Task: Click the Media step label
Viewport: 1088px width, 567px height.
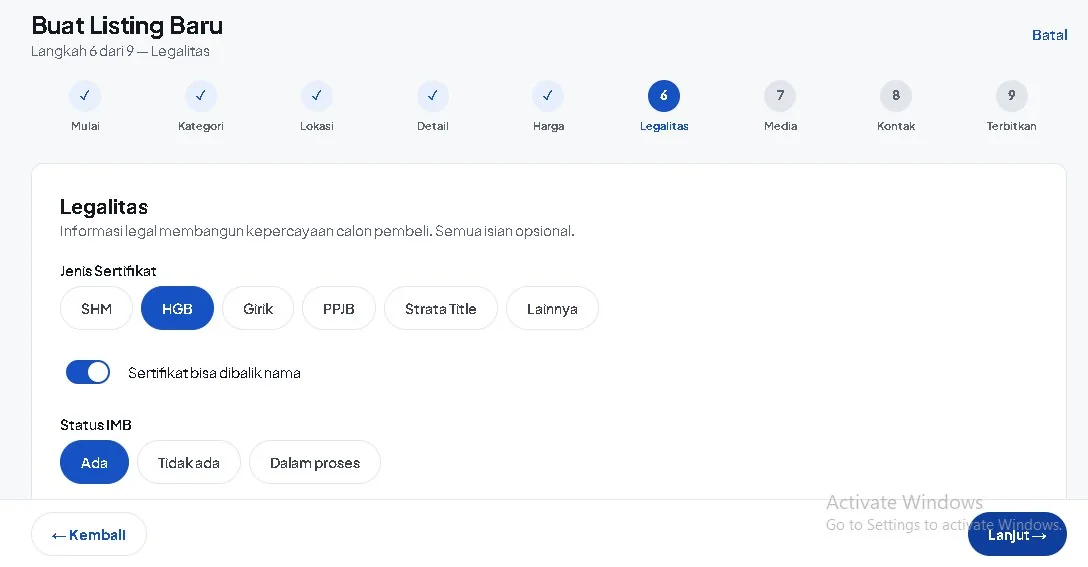Action: [781, 126]
